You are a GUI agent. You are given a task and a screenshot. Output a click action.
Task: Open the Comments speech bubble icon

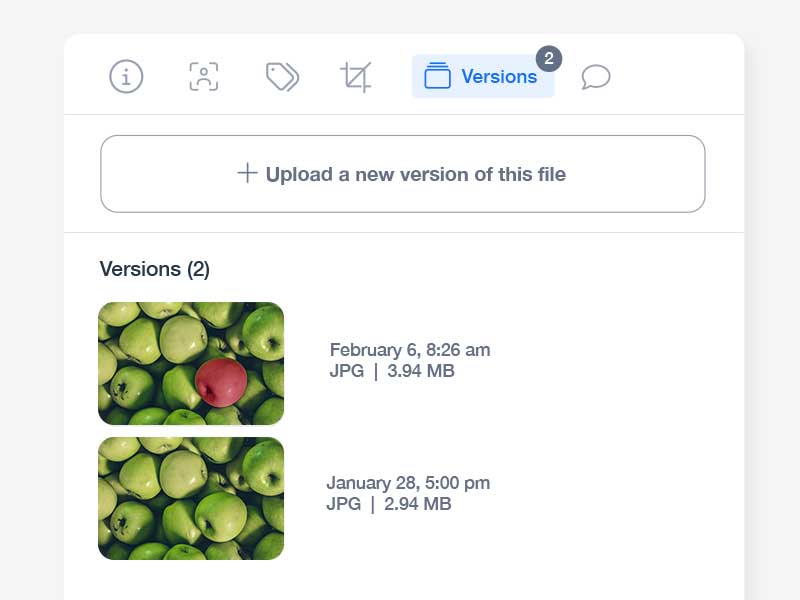596,77
